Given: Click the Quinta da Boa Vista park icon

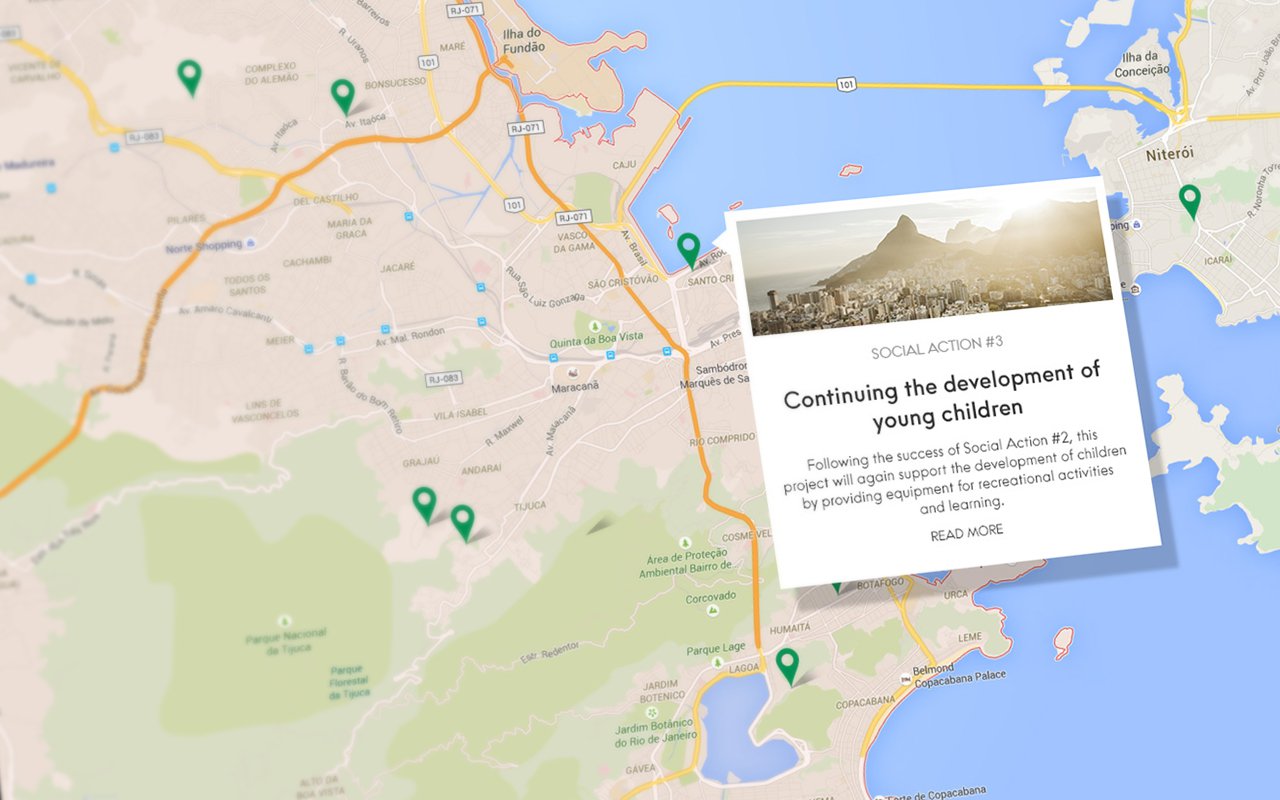Looking at the screenshot, I should [595, 327].
